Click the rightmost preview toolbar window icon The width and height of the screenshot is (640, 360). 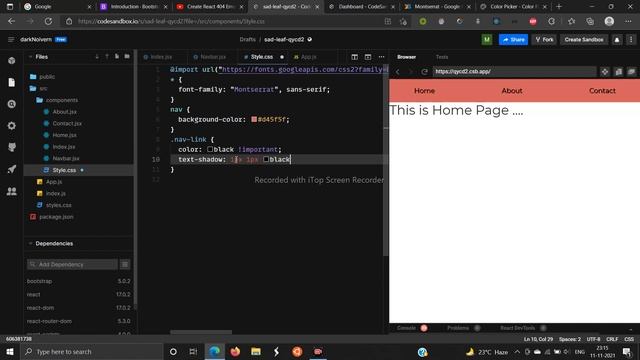click(631, 72)
